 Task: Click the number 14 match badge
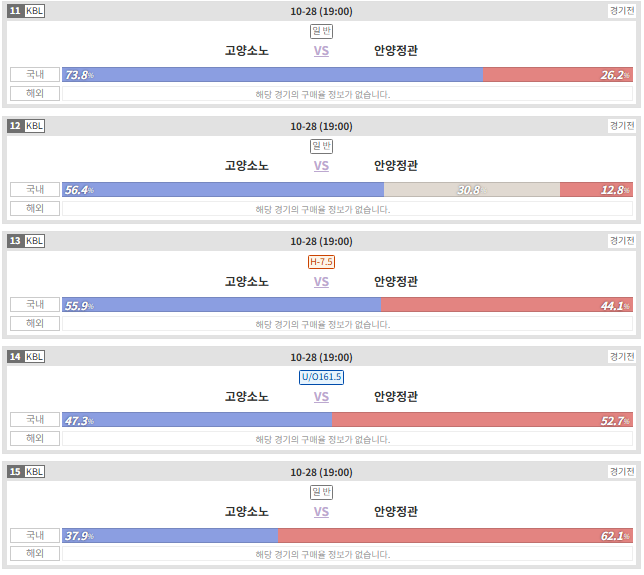pos(15,356)
